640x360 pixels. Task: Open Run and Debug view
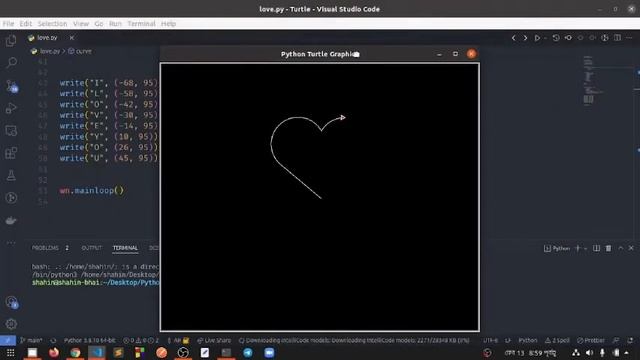(11, 108)
